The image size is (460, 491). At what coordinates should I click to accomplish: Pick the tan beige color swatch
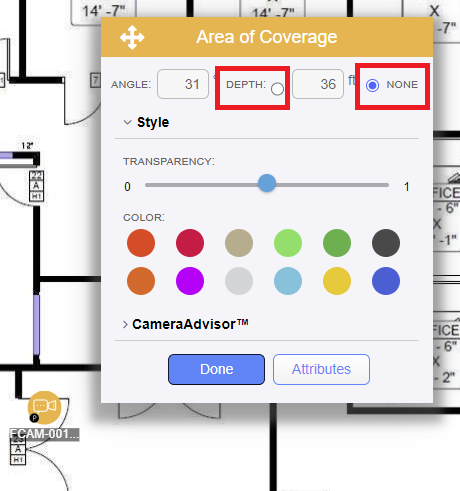pos(239,243)
